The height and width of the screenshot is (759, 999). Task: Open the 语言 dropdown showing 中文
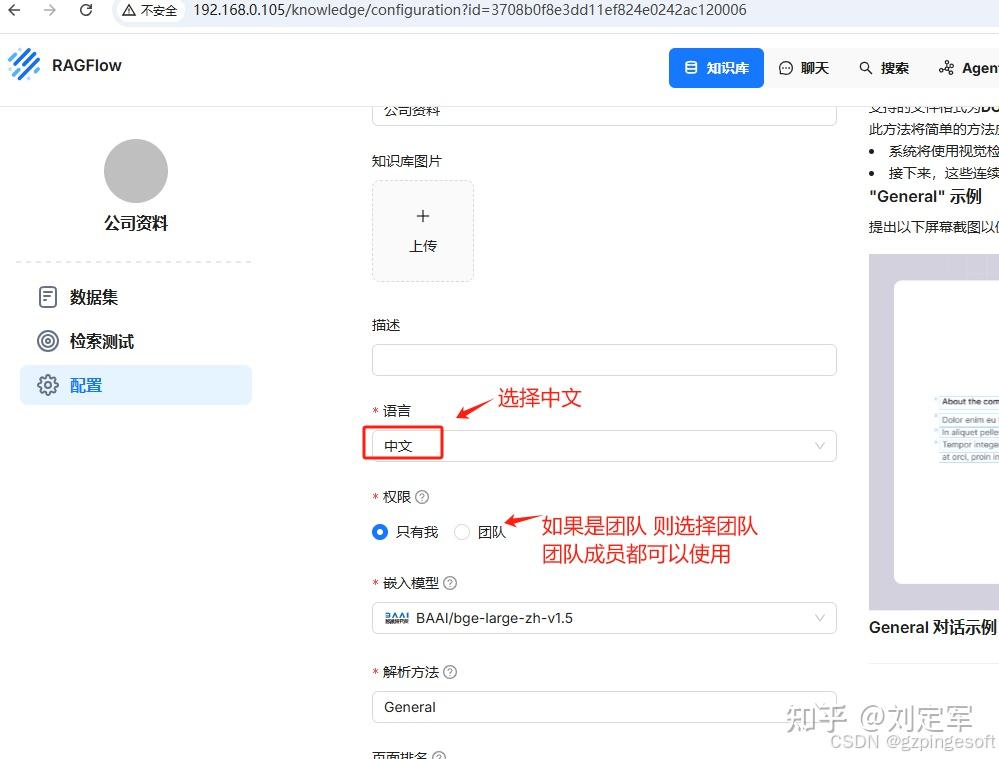603,446
